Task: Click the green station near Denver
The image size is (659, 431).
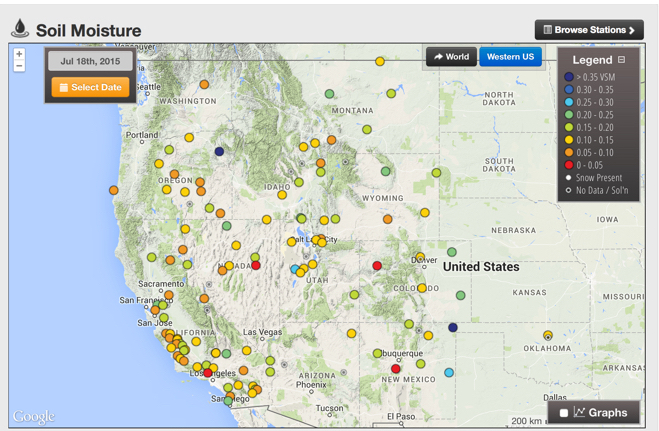Action: coord(452,252)
